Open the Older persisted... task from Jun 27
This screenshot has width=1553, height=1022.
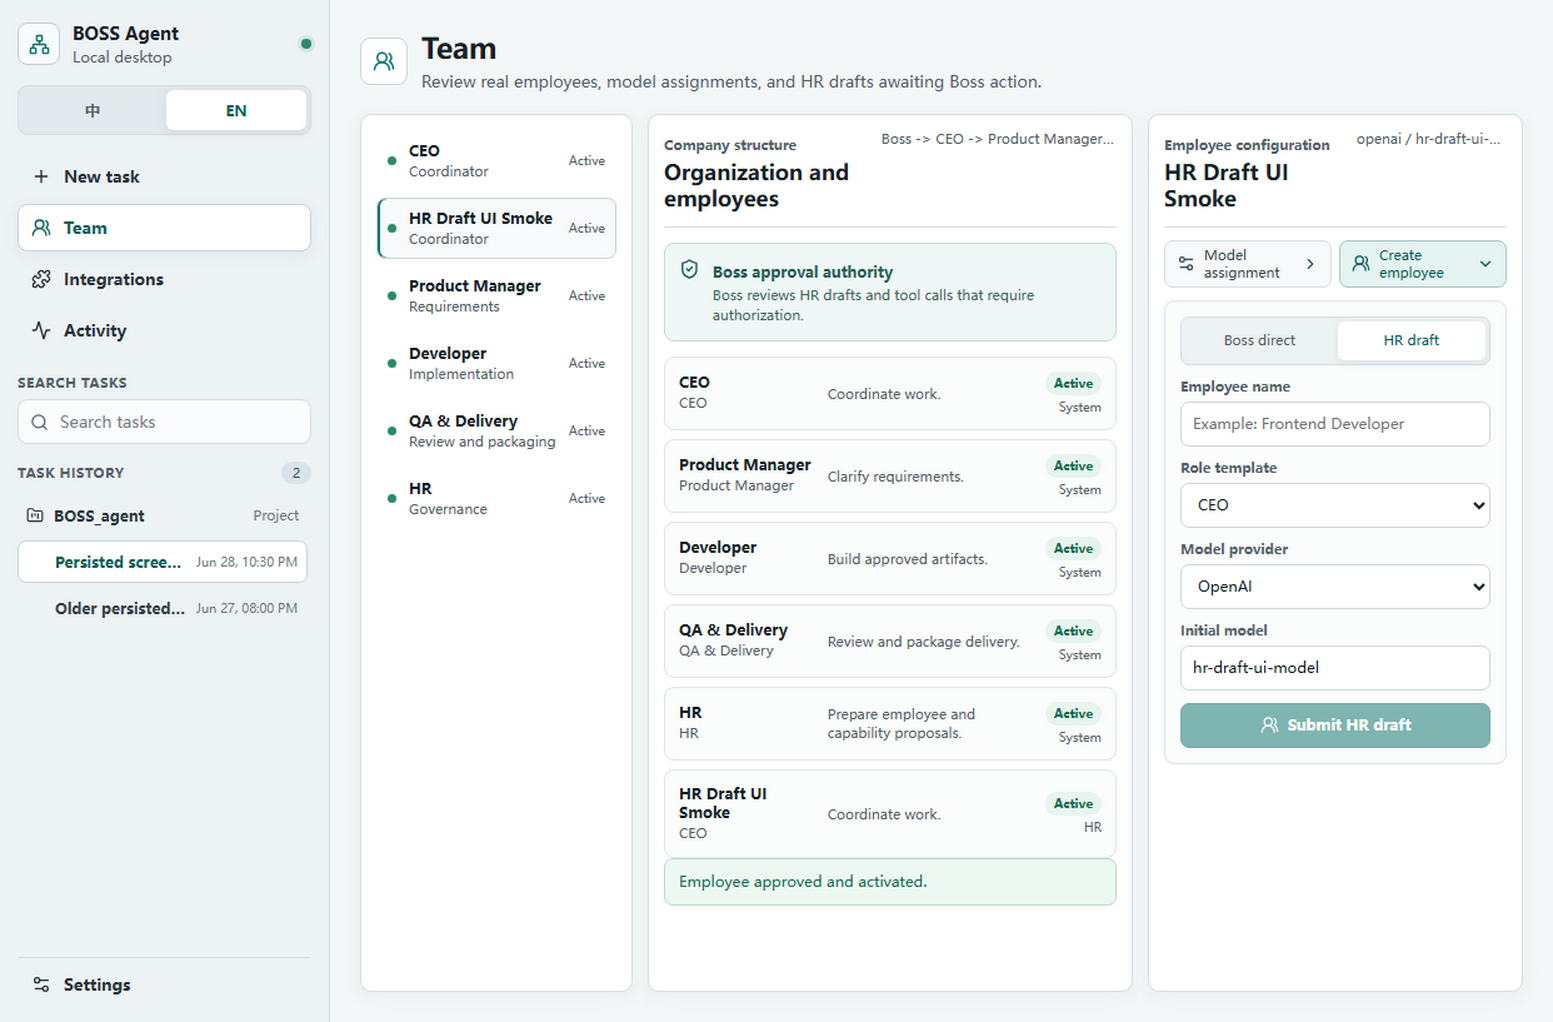point(162,608)
